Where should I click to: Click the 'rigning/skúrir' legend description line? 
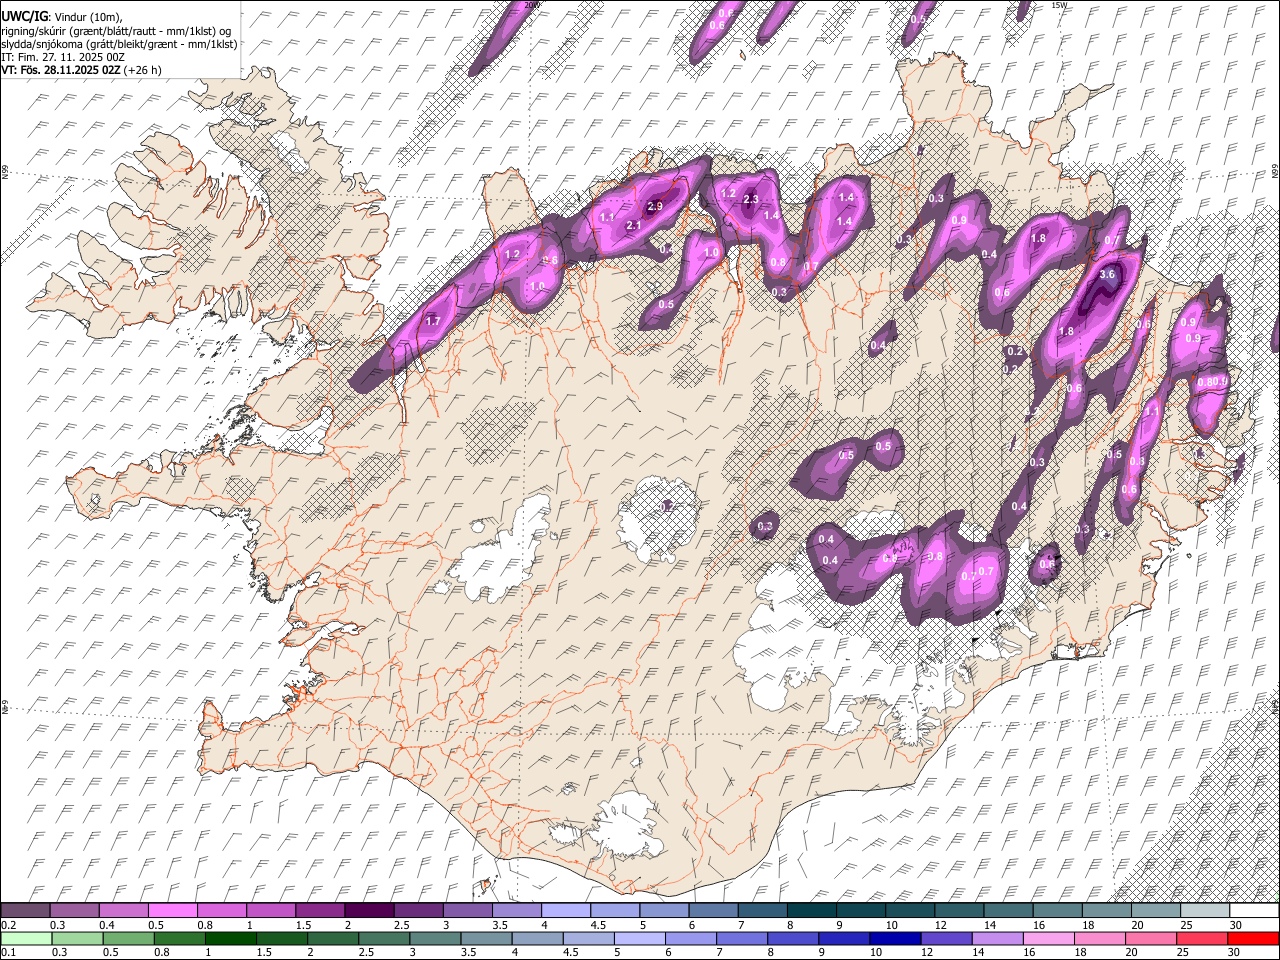pyautogui.click(x=116, y=30)
